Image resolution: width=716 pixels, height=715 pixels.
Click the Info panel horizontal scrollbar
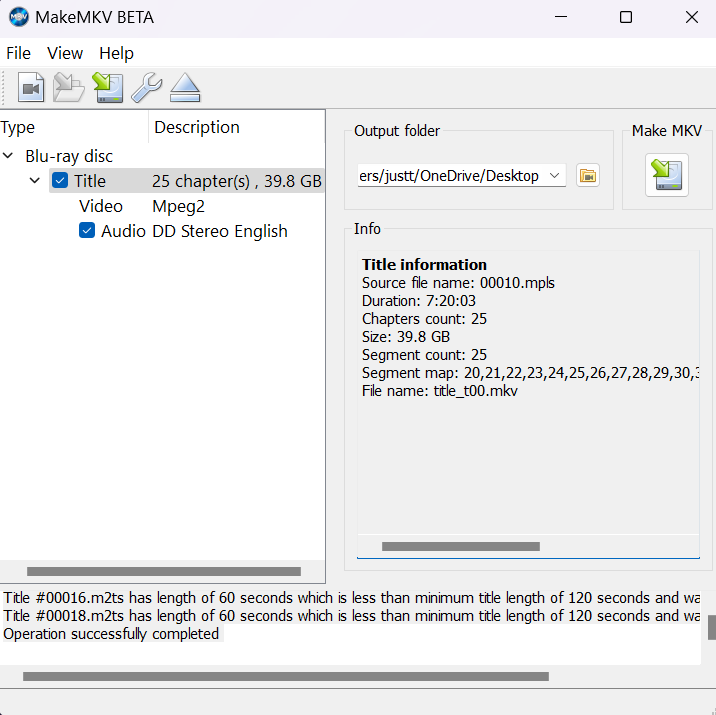coord(461,547)
